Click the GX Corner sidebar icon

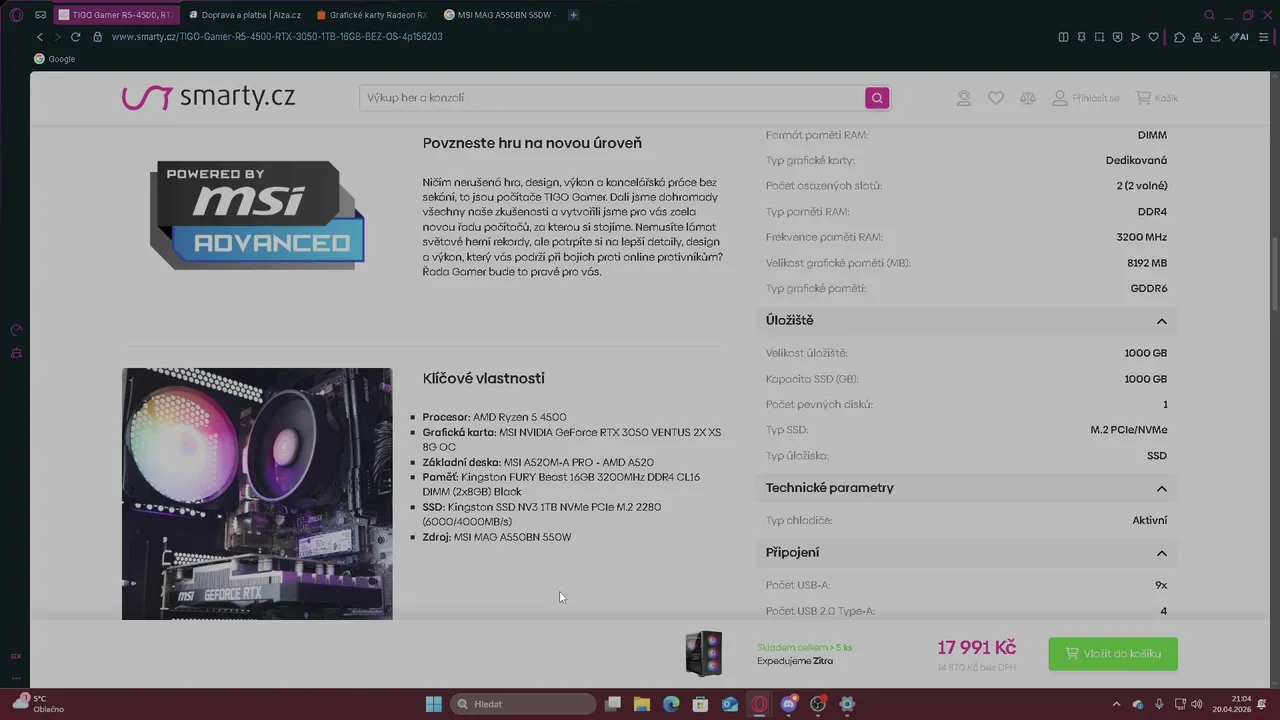tap(16, 656)
